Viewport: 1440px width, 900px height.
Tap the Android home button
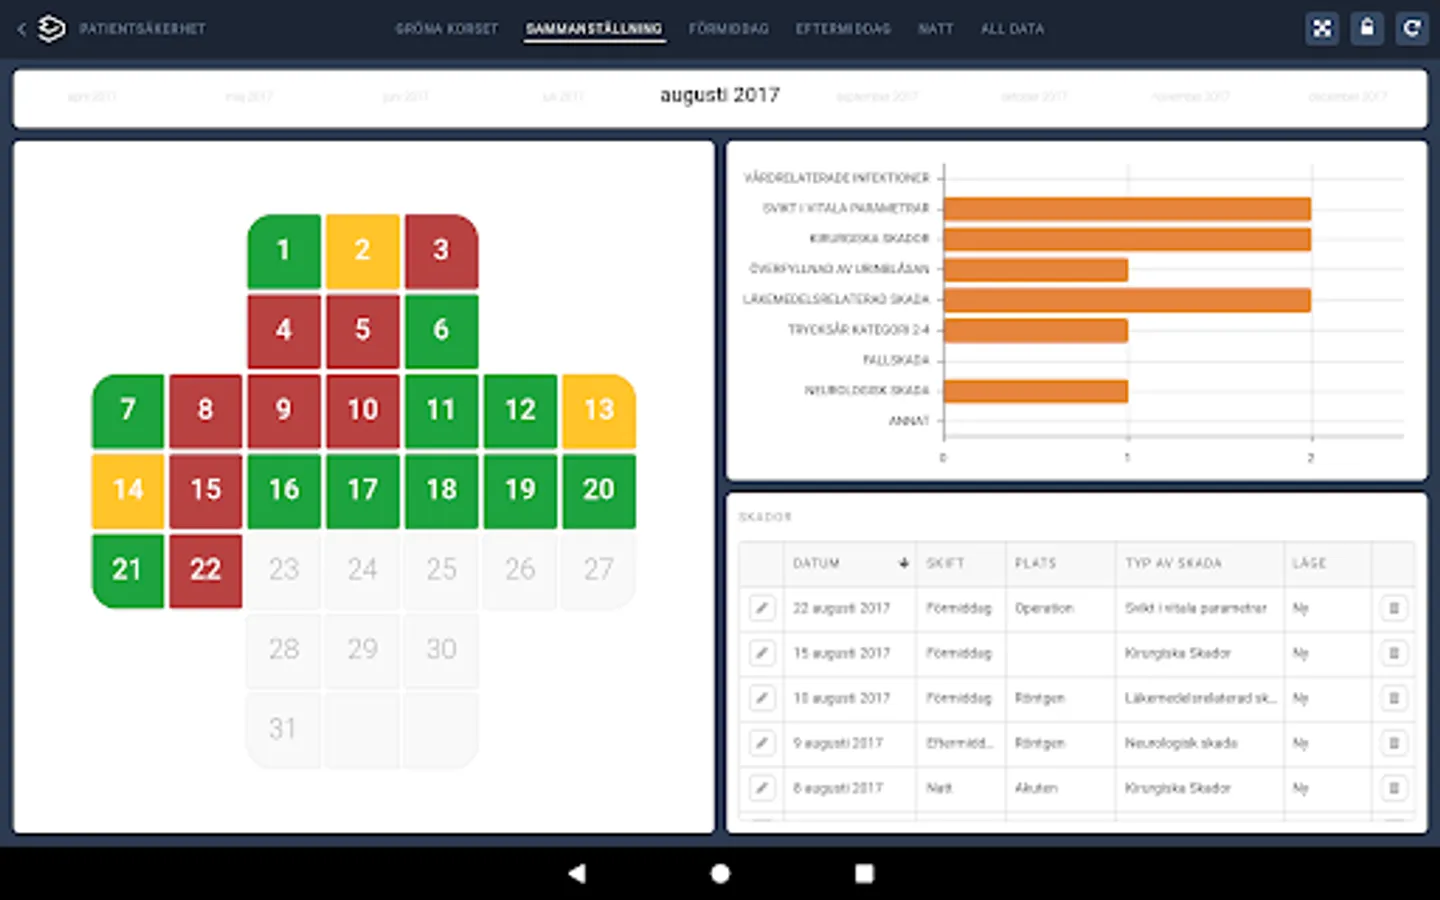pyautogui.click(x=720, y=873)
